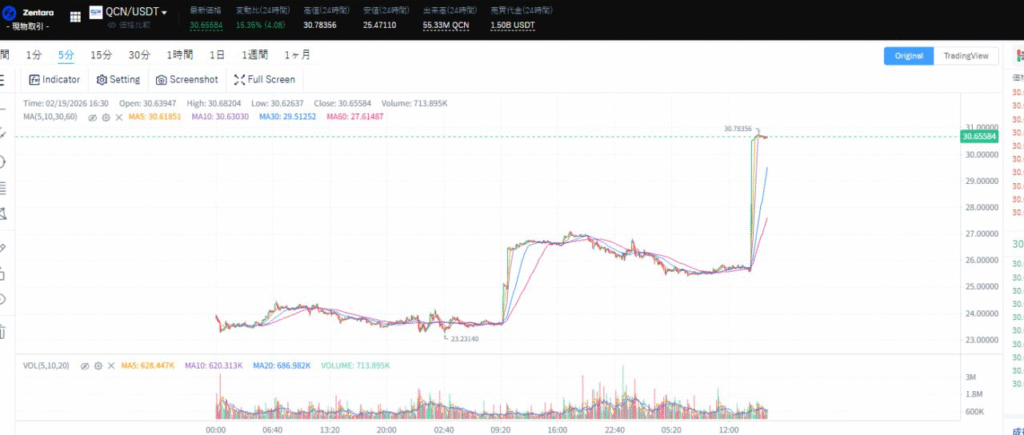Remove the VOL indicator with X
1024x435 pixels.
coord(110,366)
